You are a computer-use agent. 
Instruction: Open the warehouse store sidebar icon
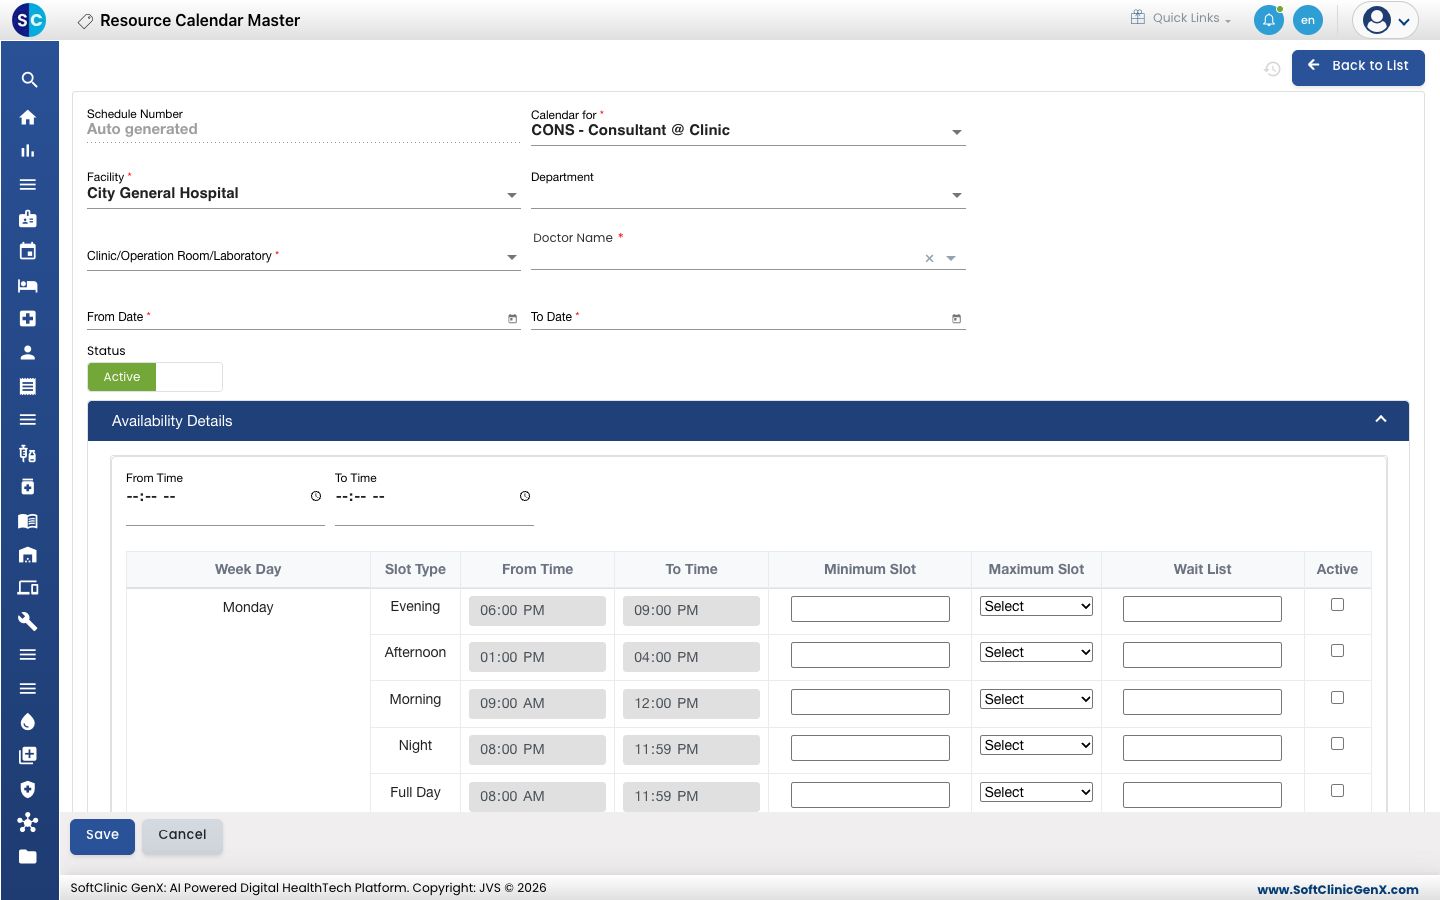pos(28,555)
